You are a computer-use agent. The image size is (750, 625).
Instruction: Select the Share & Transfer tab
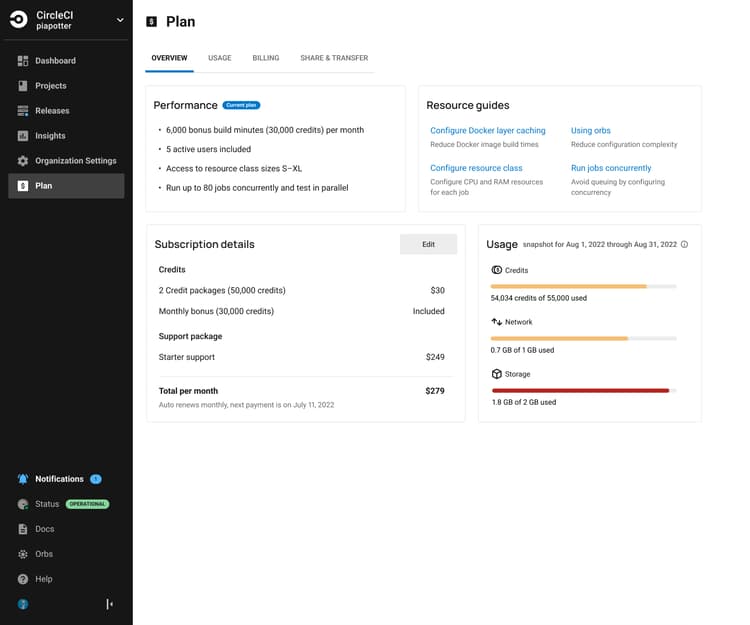click(334, 58)
